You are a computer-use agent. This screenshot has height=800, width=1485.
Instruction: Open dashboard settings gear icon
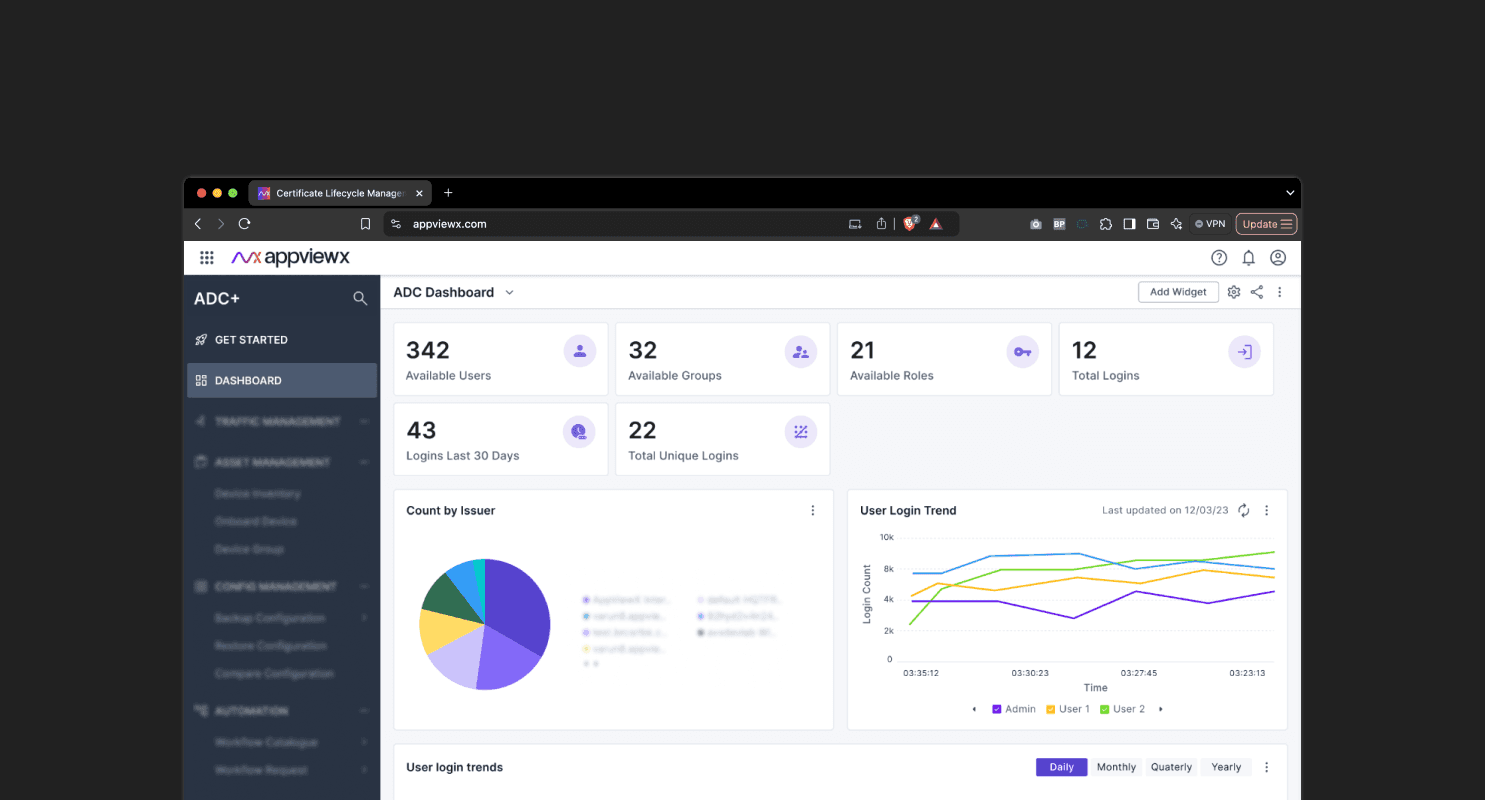pyautogui.click(x=1234, y=292)
